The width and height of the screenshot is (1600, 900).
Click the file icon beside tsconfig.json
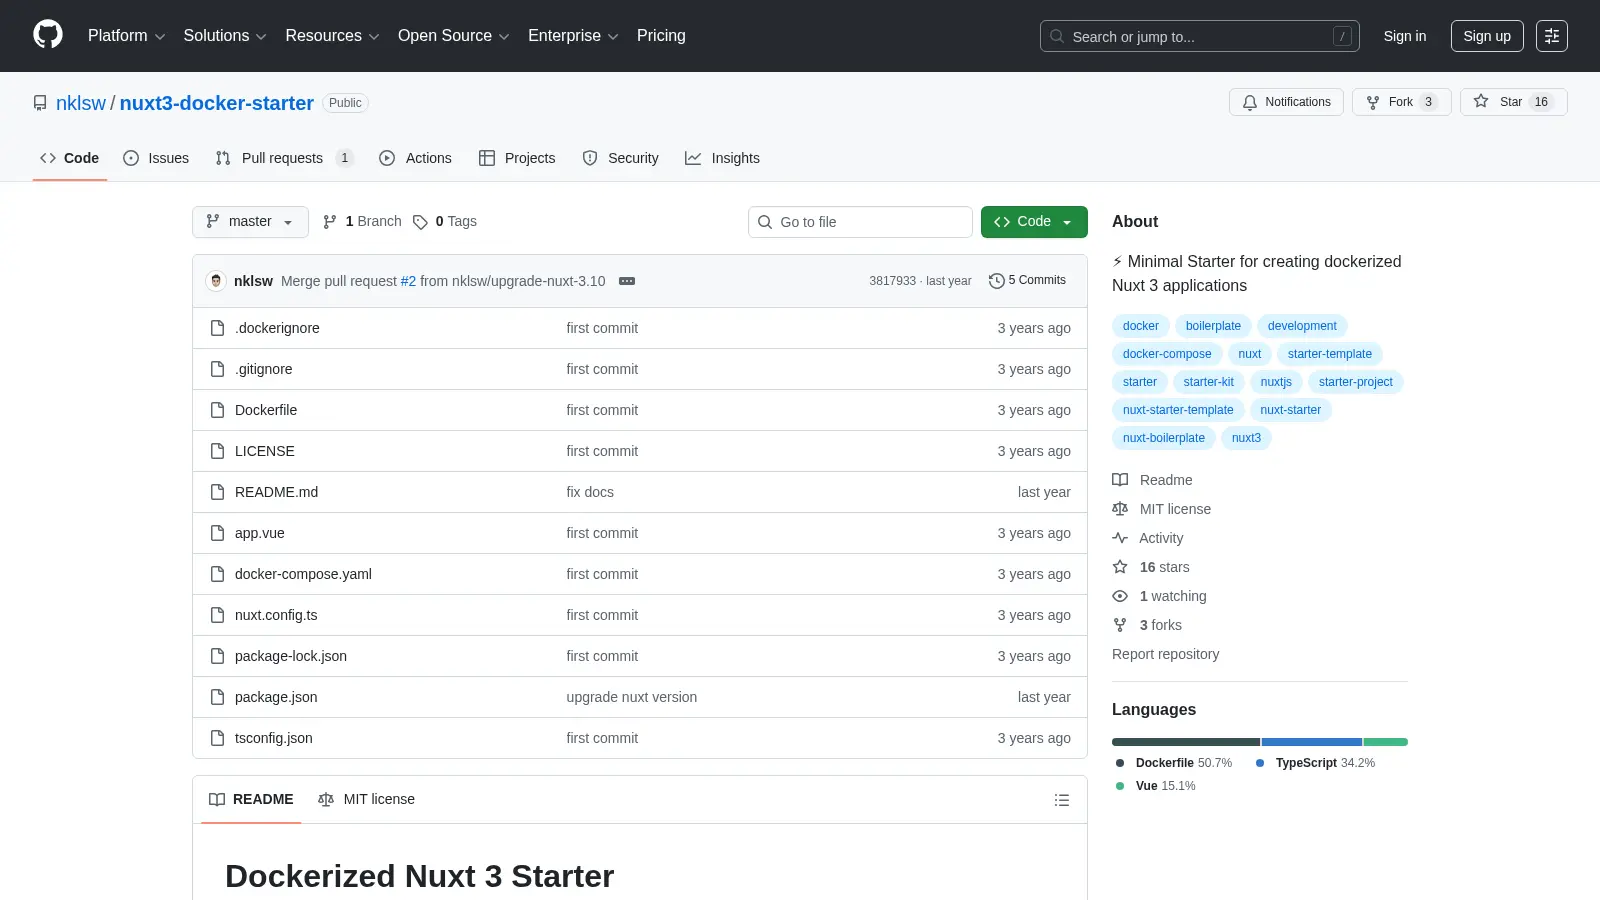tap(217, 738)
